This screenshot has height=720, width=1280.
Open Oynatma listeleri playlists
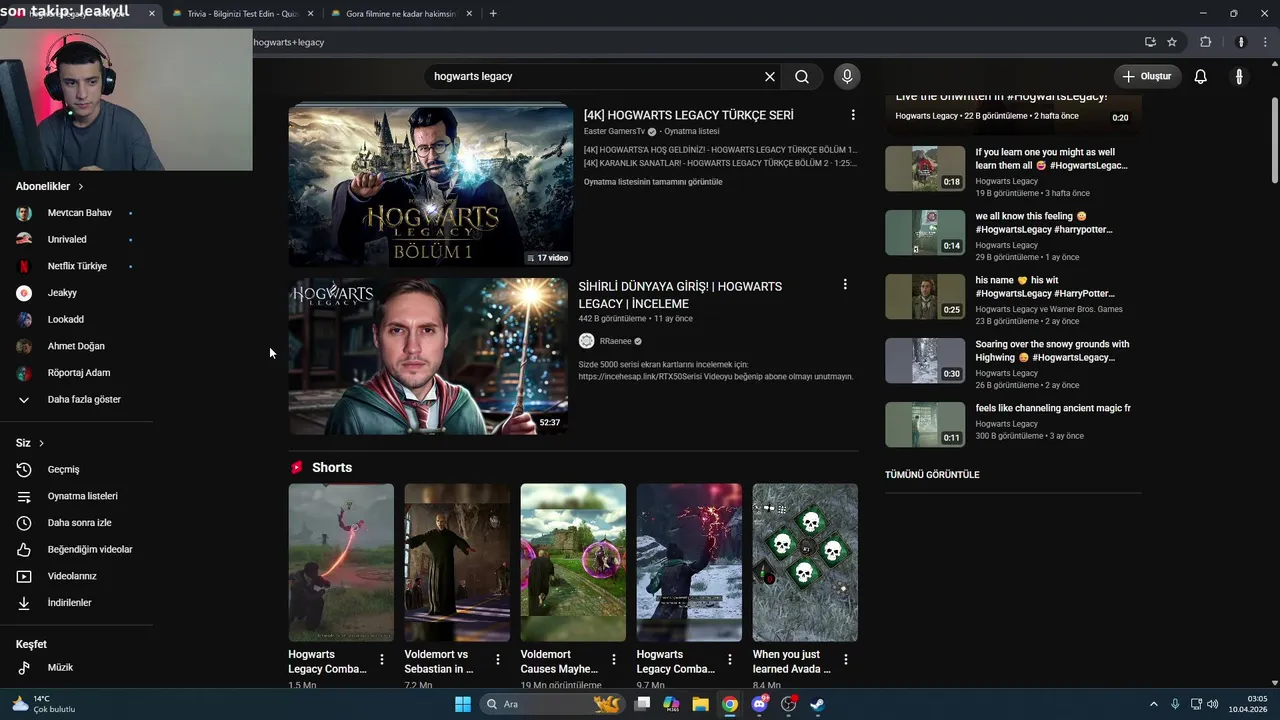click(x=77, y=496)
